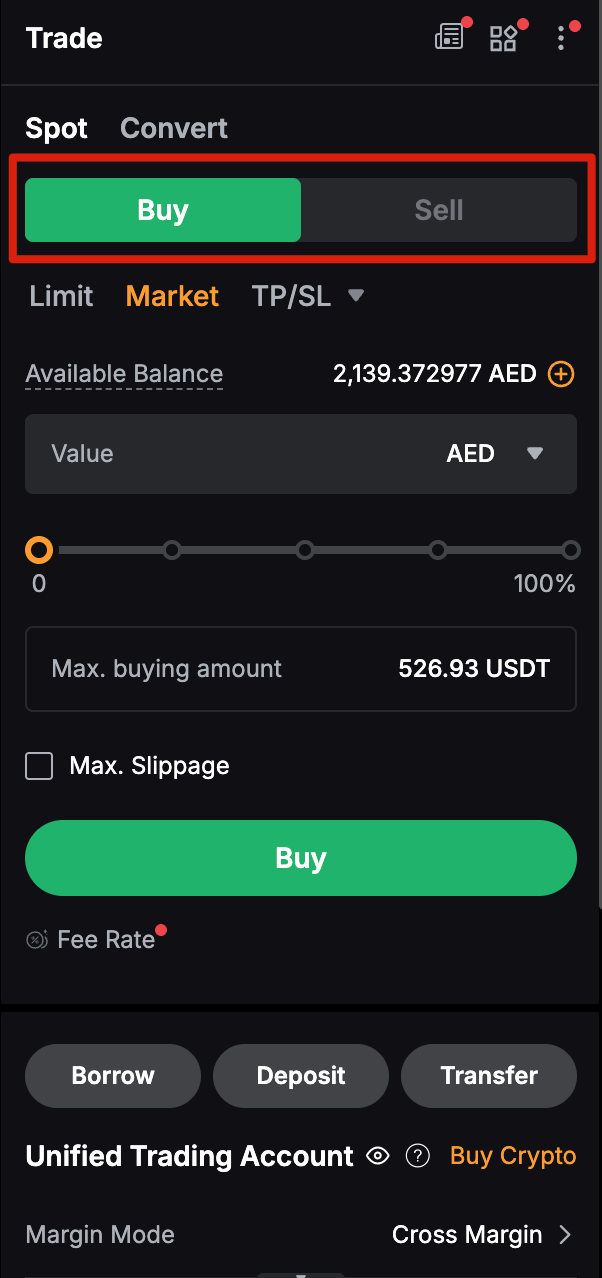Open the AED currency dropdown
The width and height of the screenshot is (602, 1278).
coord(495,453)
